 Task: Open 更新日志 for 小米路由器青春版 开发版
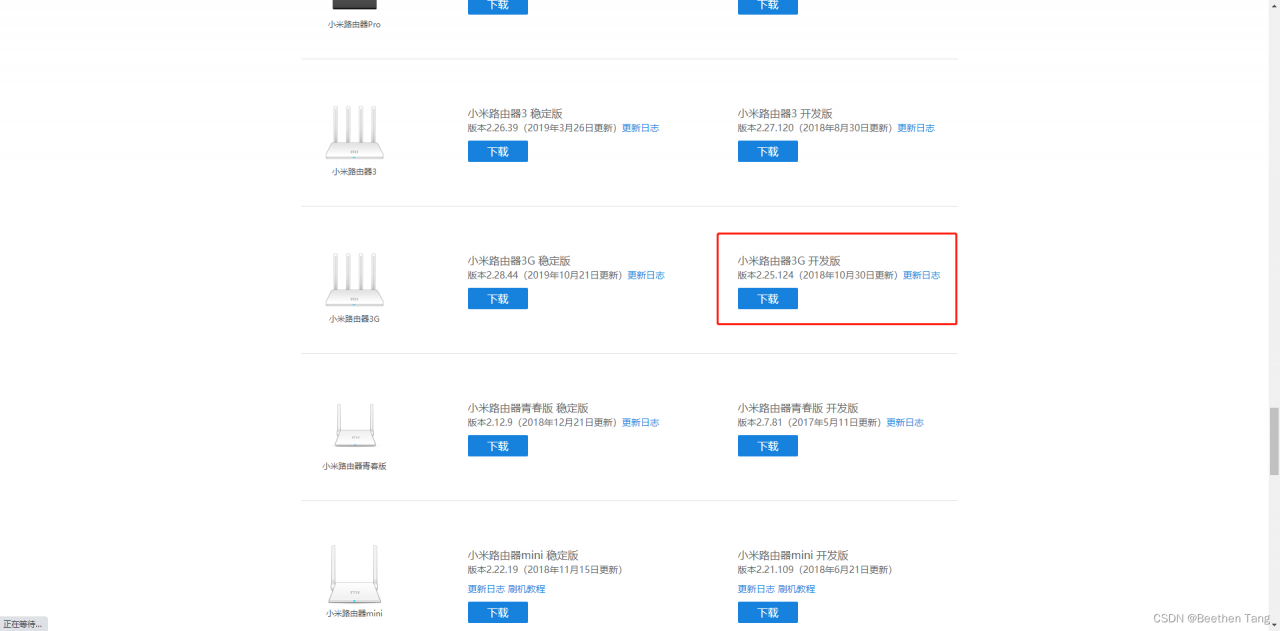pyautogui.click(x=905, y=422)
